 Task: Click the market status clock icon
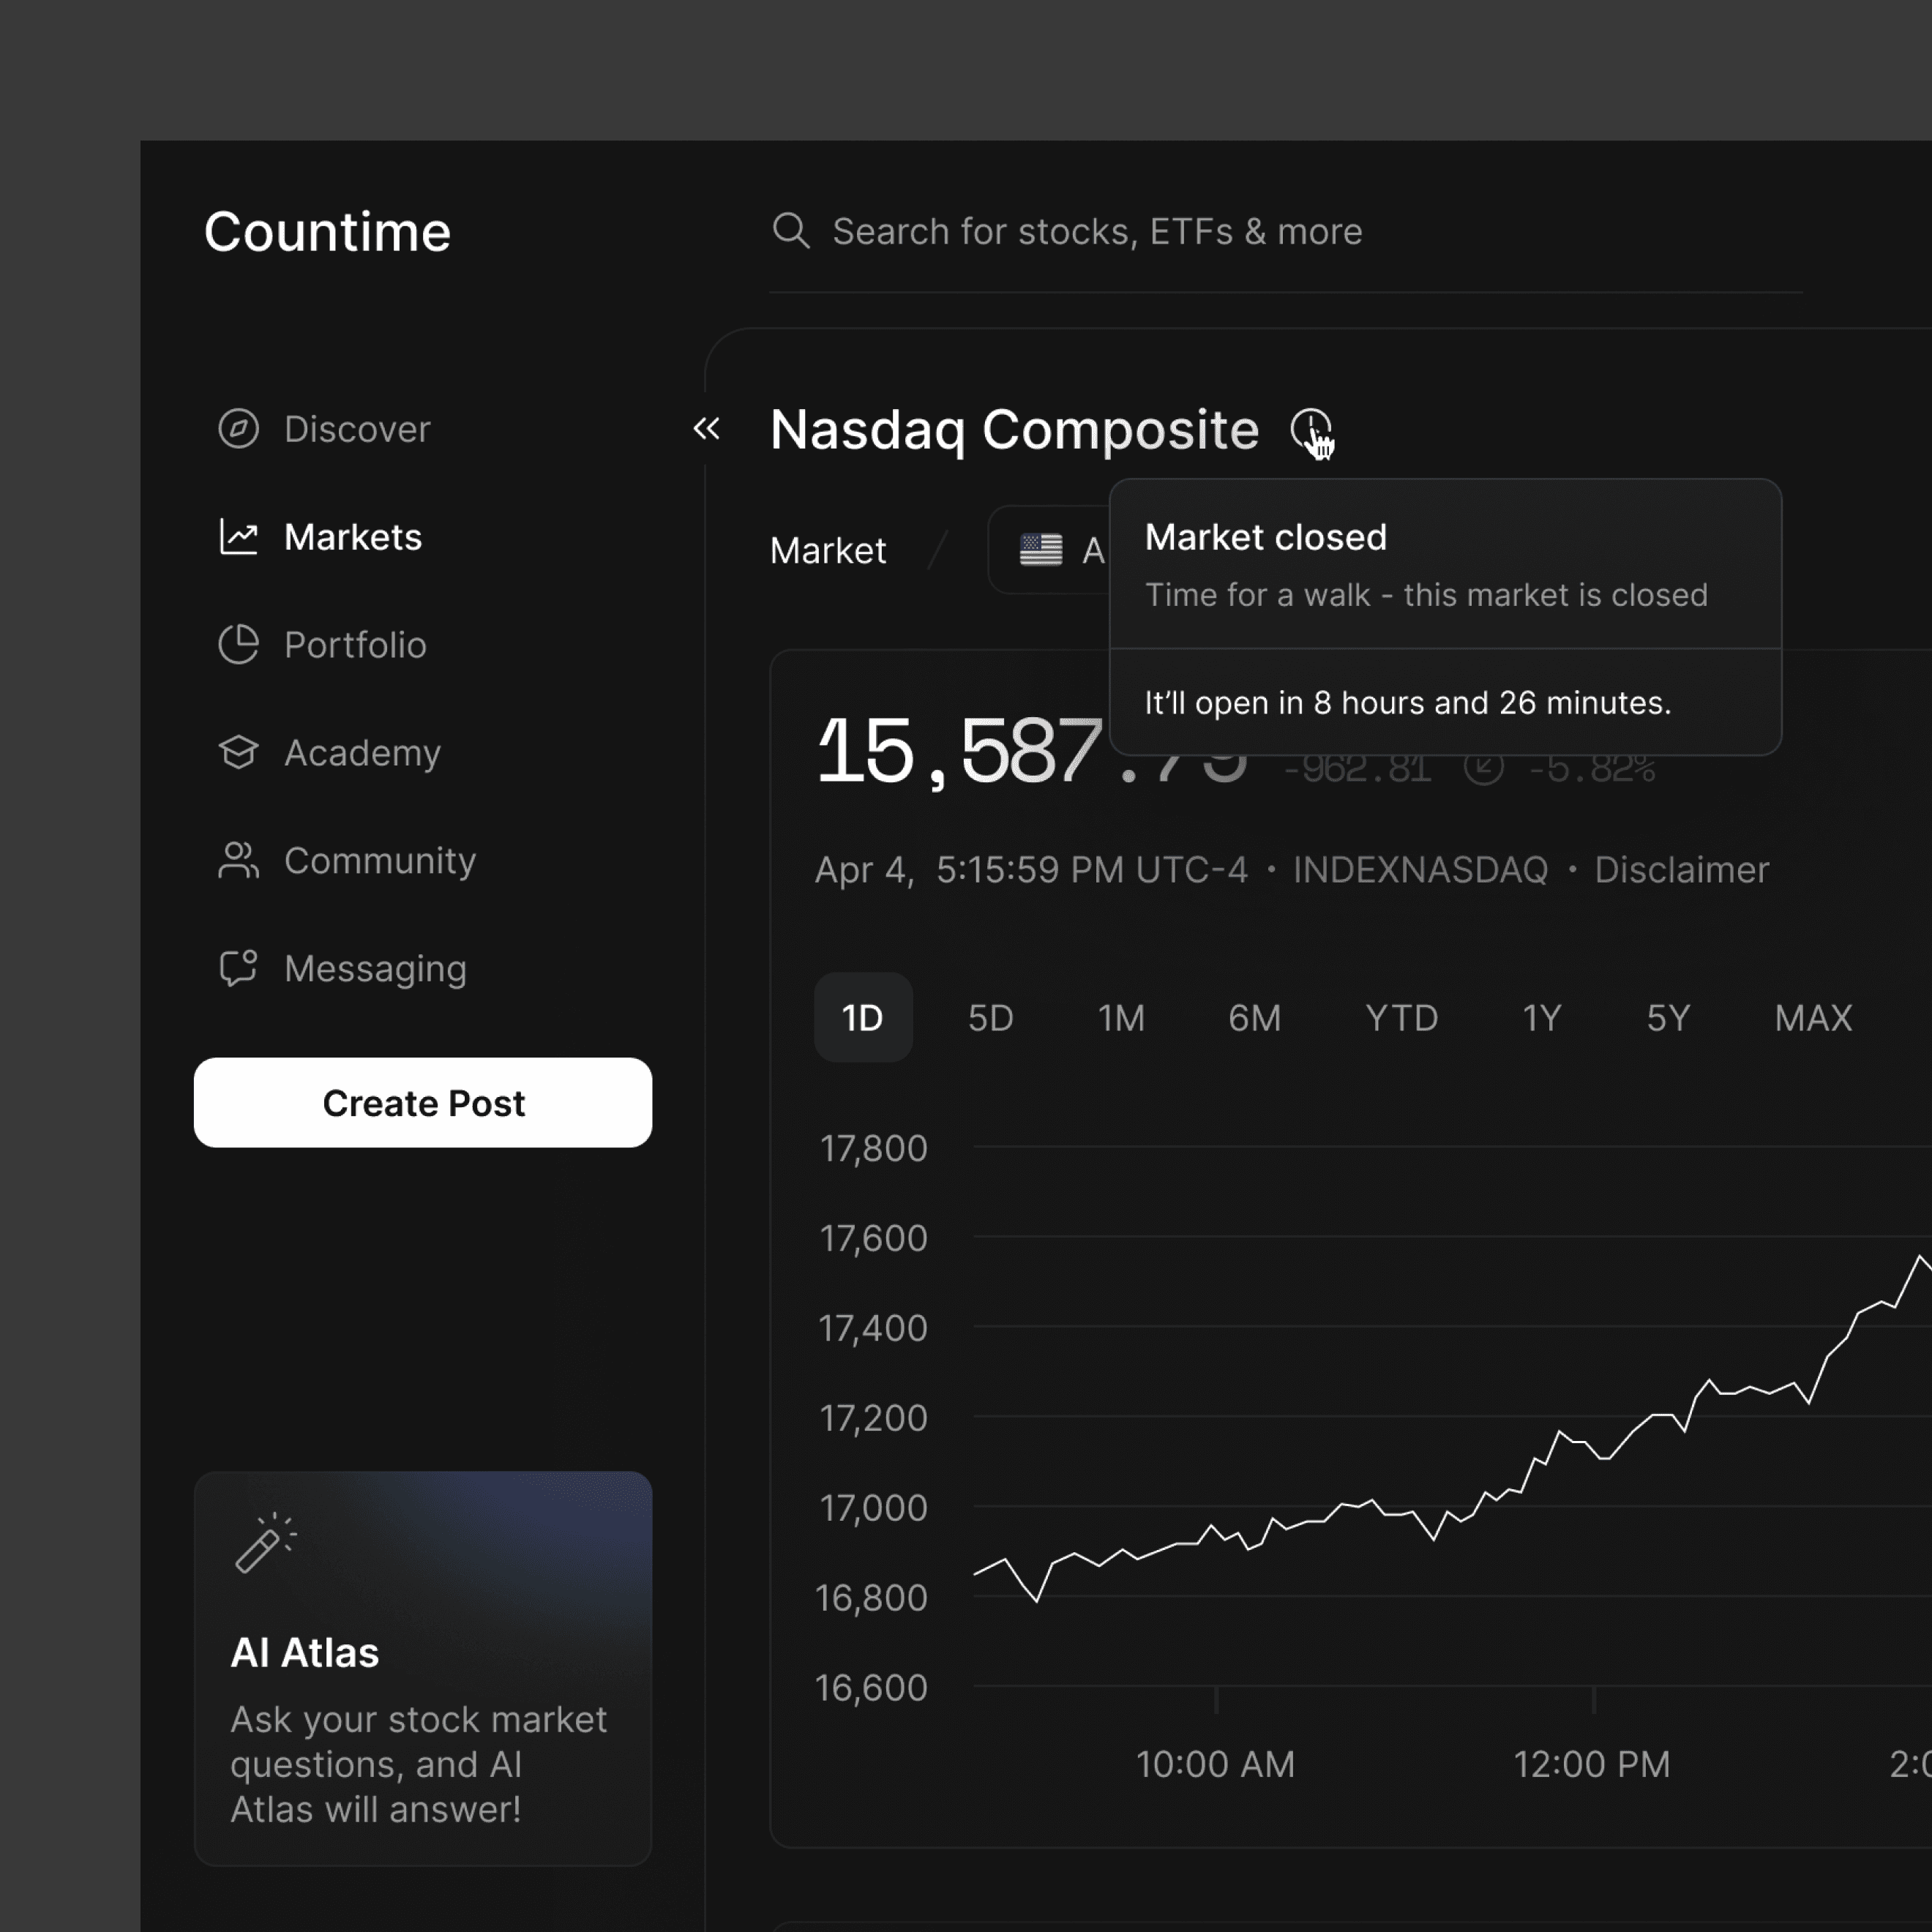click(x=1309, y=429)
